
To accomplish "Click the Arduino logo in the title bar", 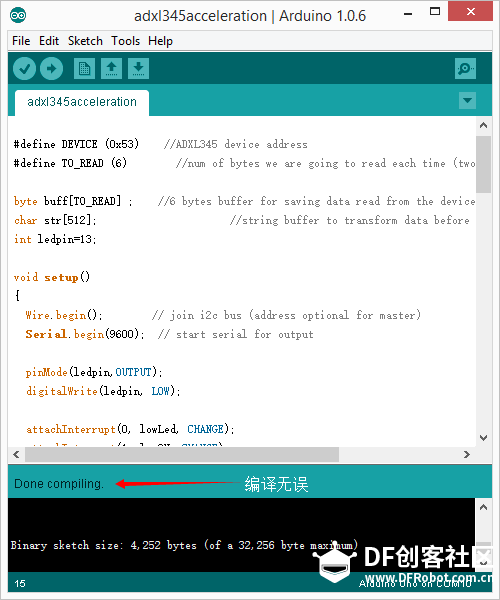I will (x=18, y=16).
